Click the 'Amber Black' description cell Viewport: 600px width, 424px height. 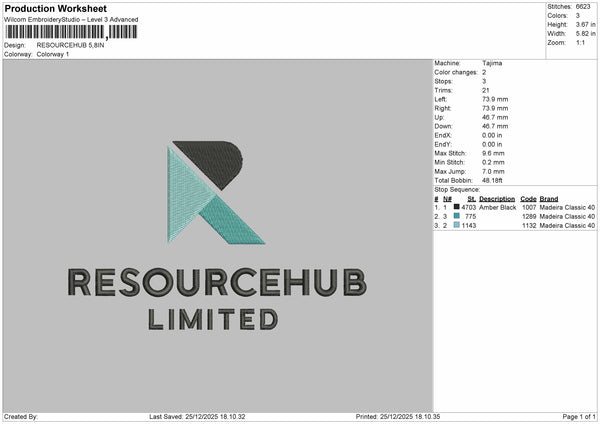497,207
